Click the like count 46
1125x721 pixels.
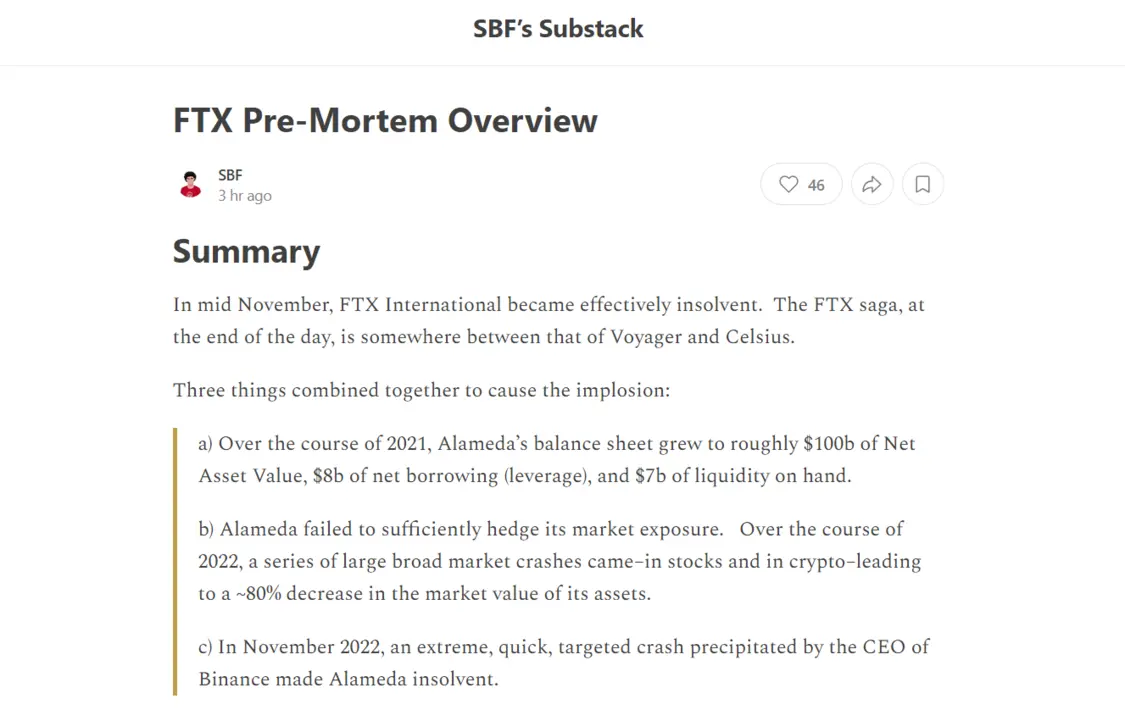(816, 185)
